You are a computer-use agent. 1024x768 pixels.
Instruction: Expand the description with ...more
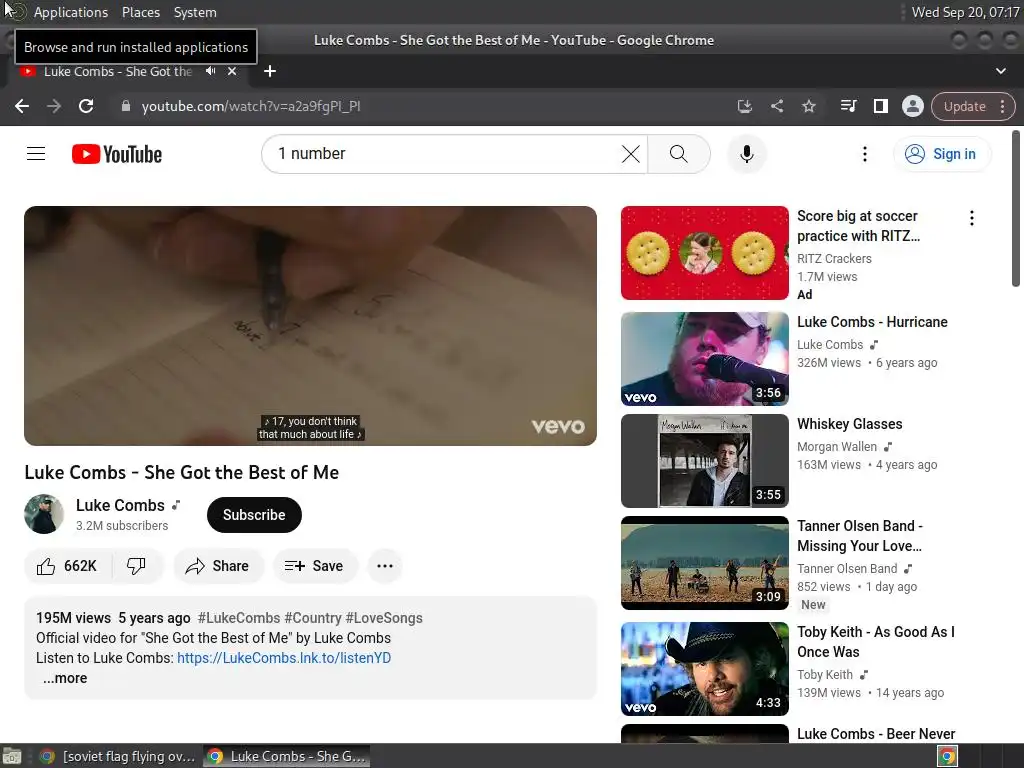click(65, 678)
